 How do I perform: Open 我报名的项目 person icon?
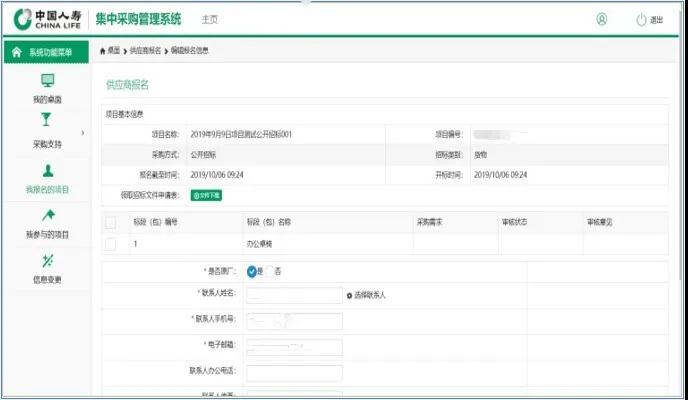point(48,171)
